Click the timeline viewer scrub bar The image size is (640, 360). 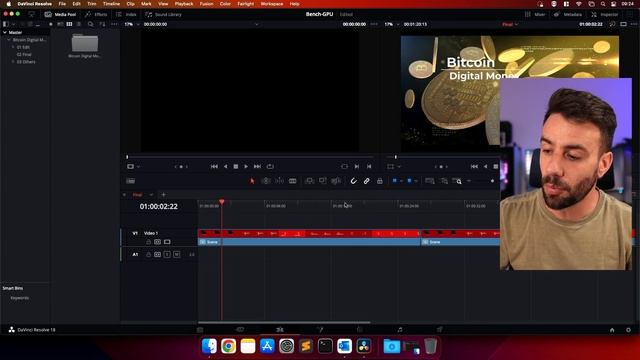click(x=443, y=157)
